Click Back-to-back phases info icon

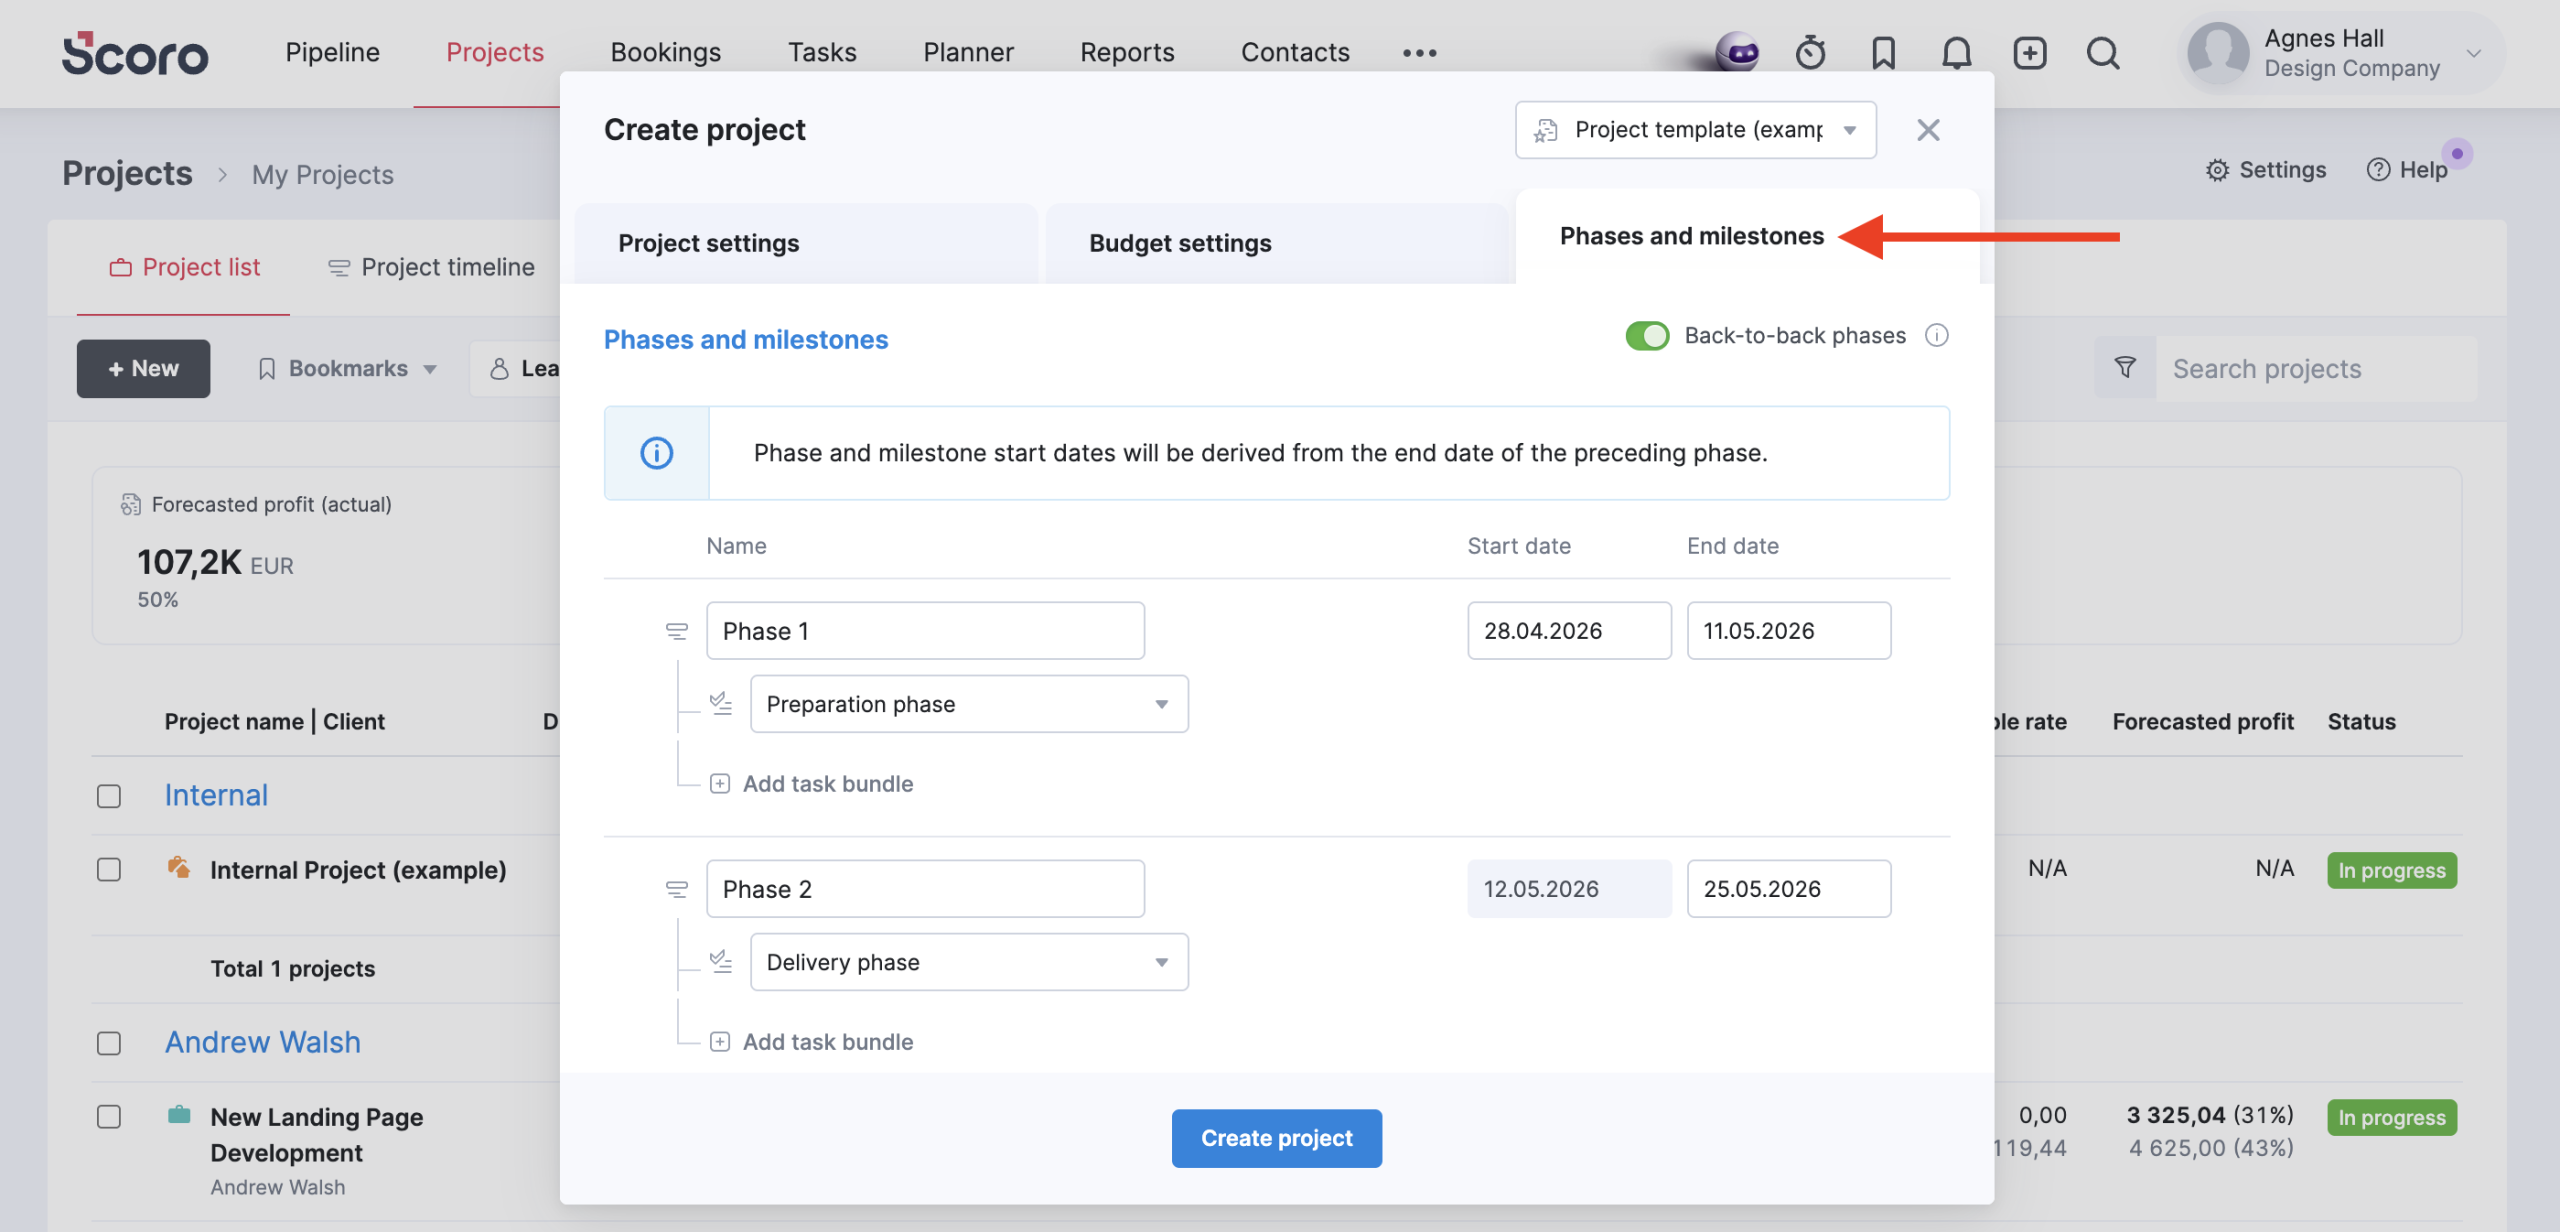click(x=1937, y=336)
